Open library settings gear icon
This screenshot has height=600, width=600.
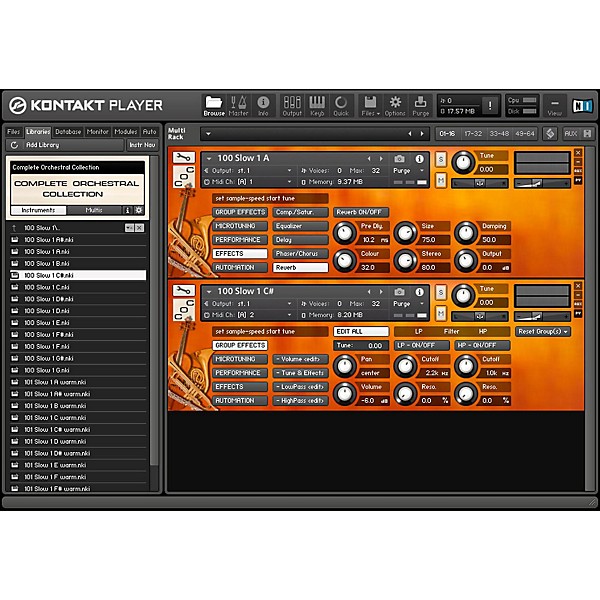(139, 210)
